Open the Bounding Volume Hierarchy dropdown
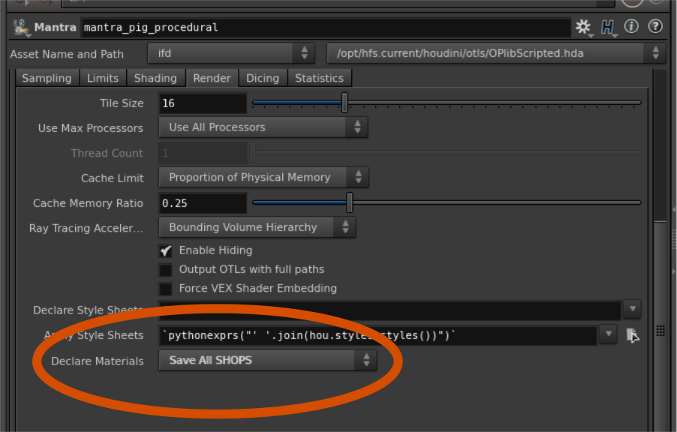Image resolution: width=677 pixels, height=432 pixels. pyautogui.click(x=257, y=227)
